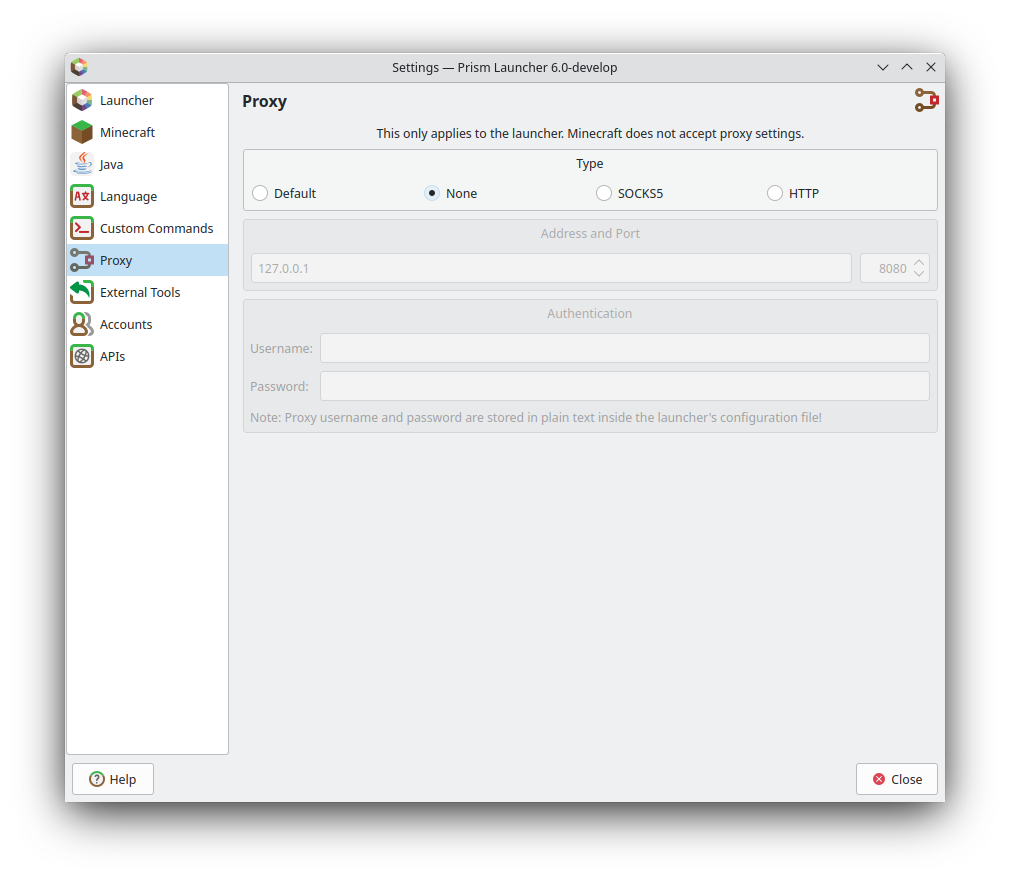Select the Default proxy type
The height and width of the screenshot is (879, 1010).
point(261,193)
